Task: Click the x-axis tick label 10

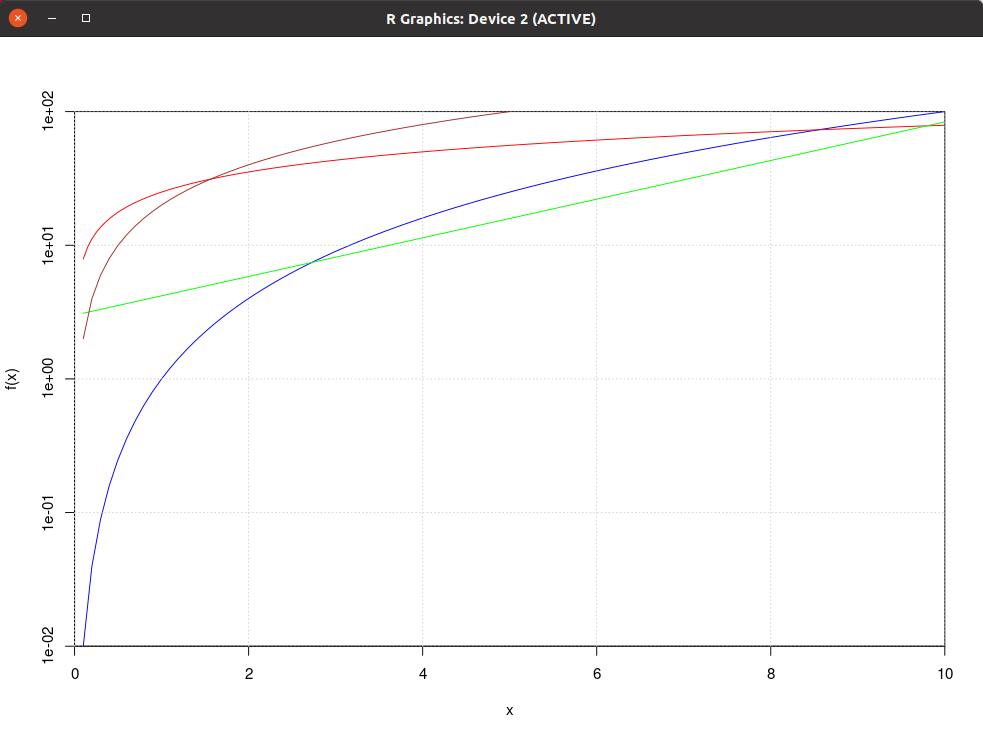Action: pos(945,674)
